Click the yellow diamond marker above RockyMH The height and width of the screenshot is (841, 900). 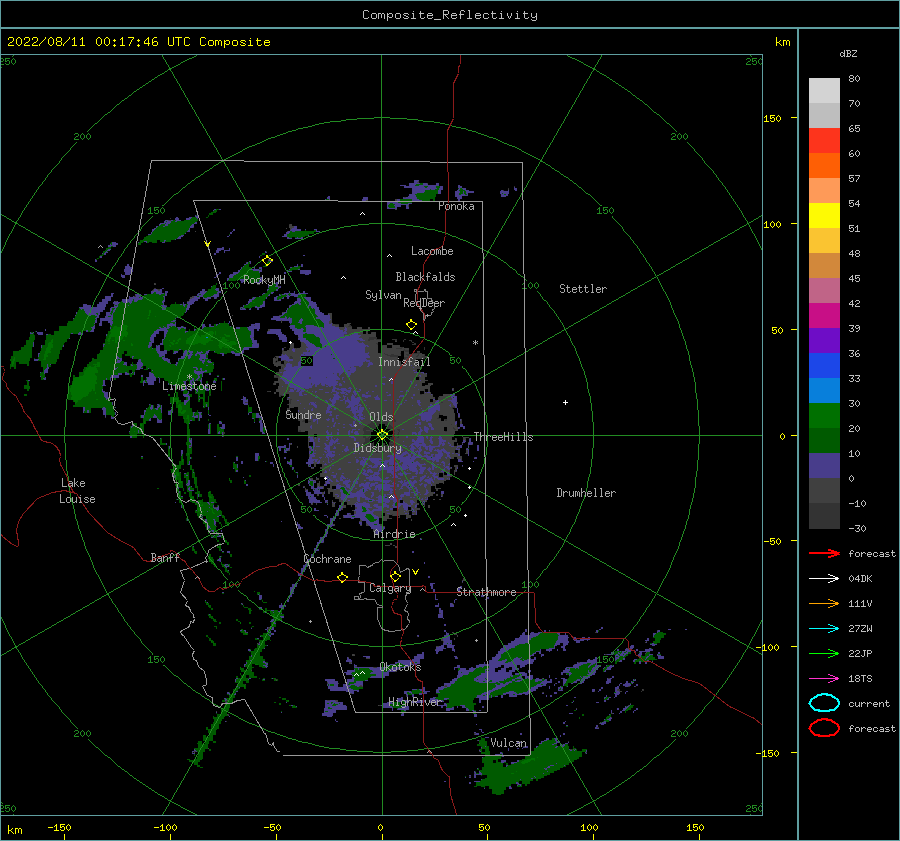(x=267, y=261)
